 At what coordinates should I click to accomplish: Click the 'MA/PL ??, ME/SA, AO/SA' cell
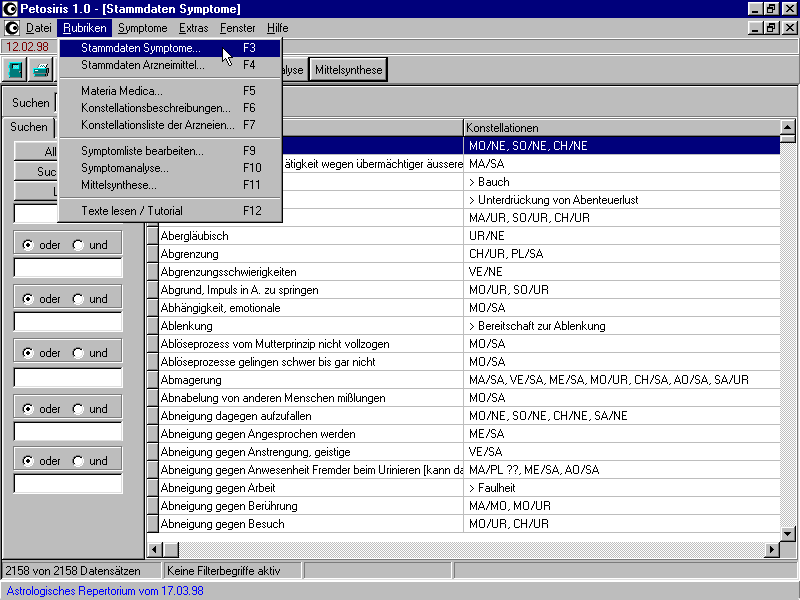tap(622, 470)
